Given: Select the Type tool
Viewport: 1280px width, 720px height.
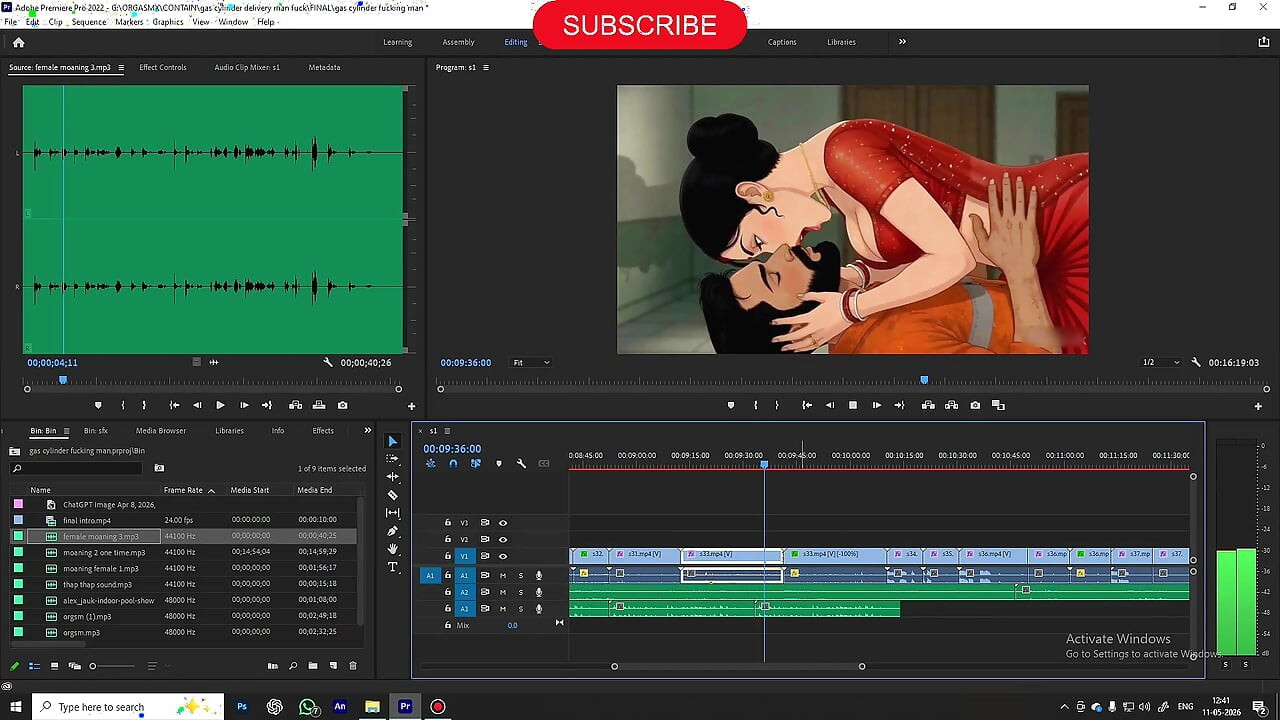Looking at the screenshot, I should (392, 567).
